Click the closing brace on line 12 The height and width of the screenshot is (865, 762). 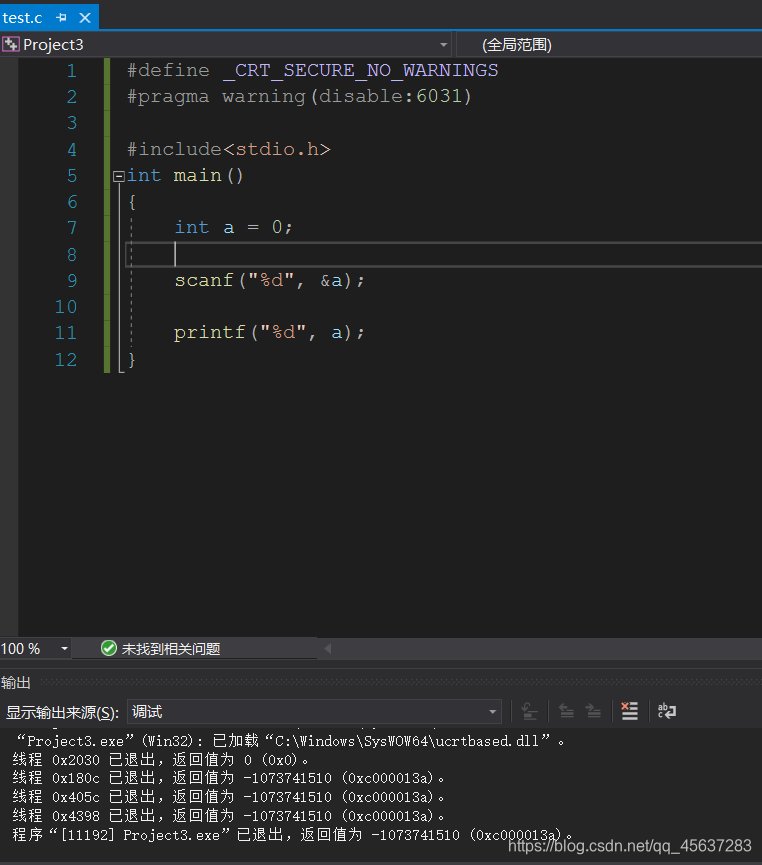[131, 360]
